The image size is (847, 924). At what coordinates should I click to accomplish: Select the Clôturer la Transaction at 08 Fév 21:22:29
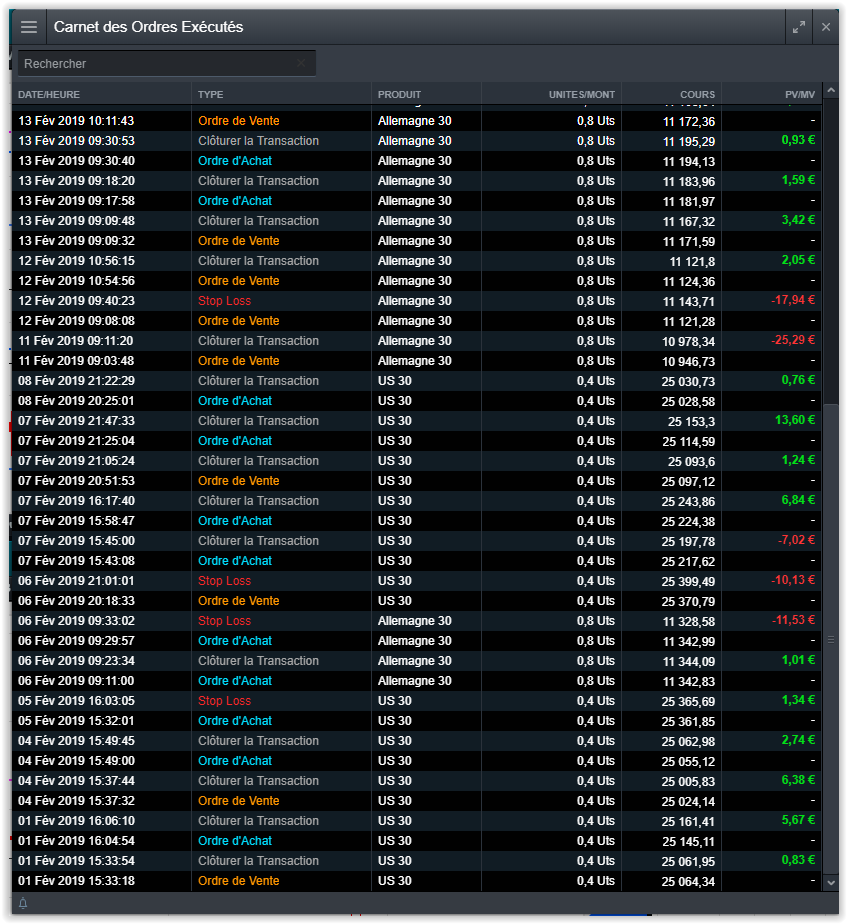click(258, 381)
